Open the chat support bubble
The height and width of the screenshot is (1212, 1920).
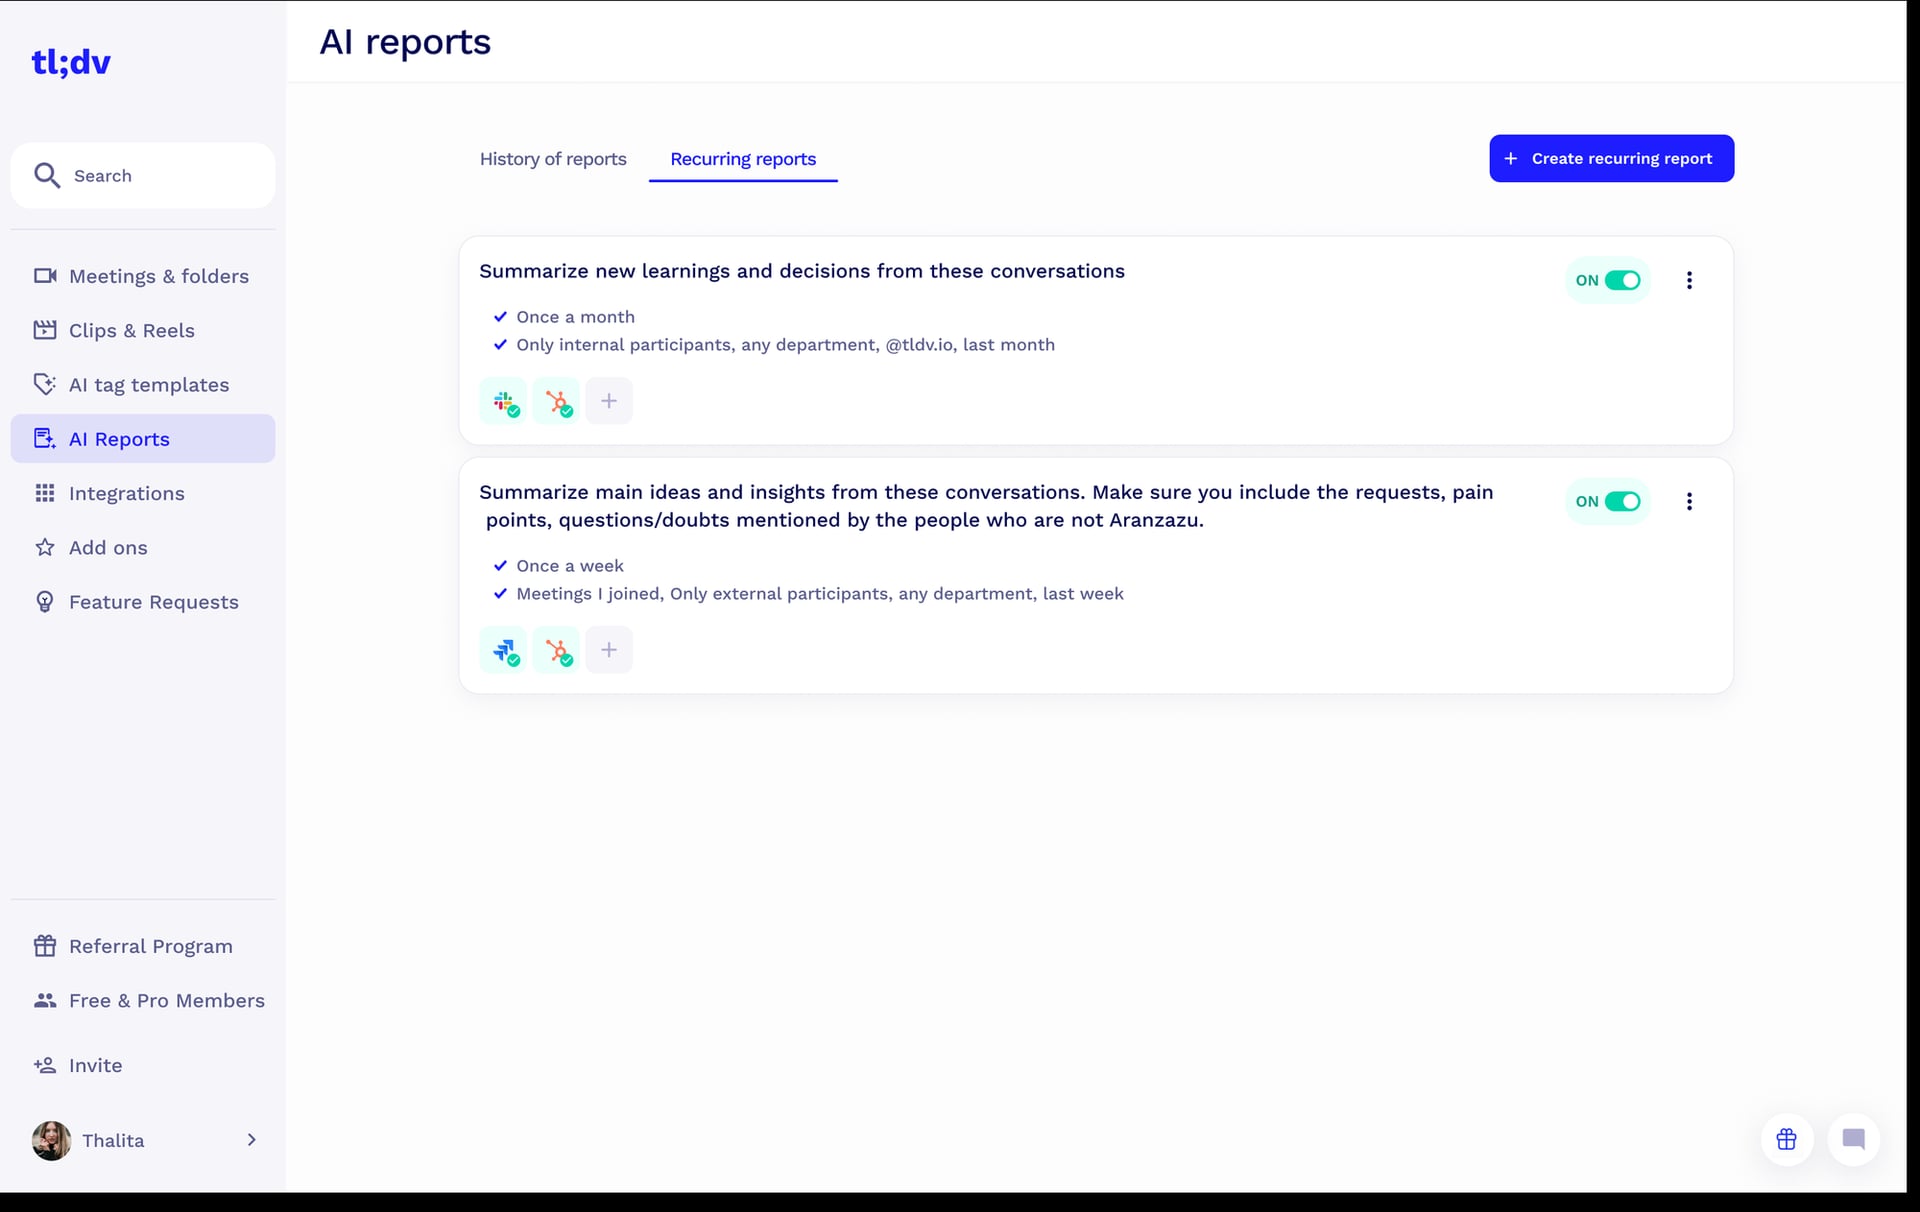click(1853, 1139)
